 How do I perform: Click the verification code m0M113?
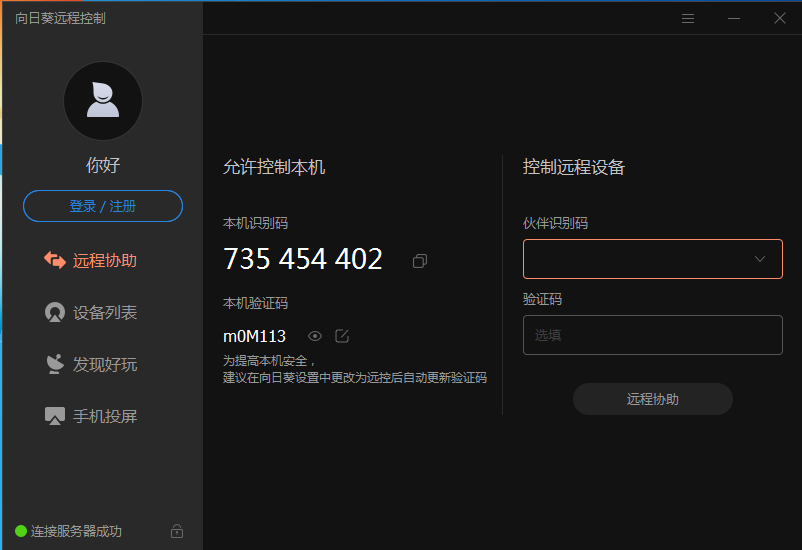click(254, 336)
